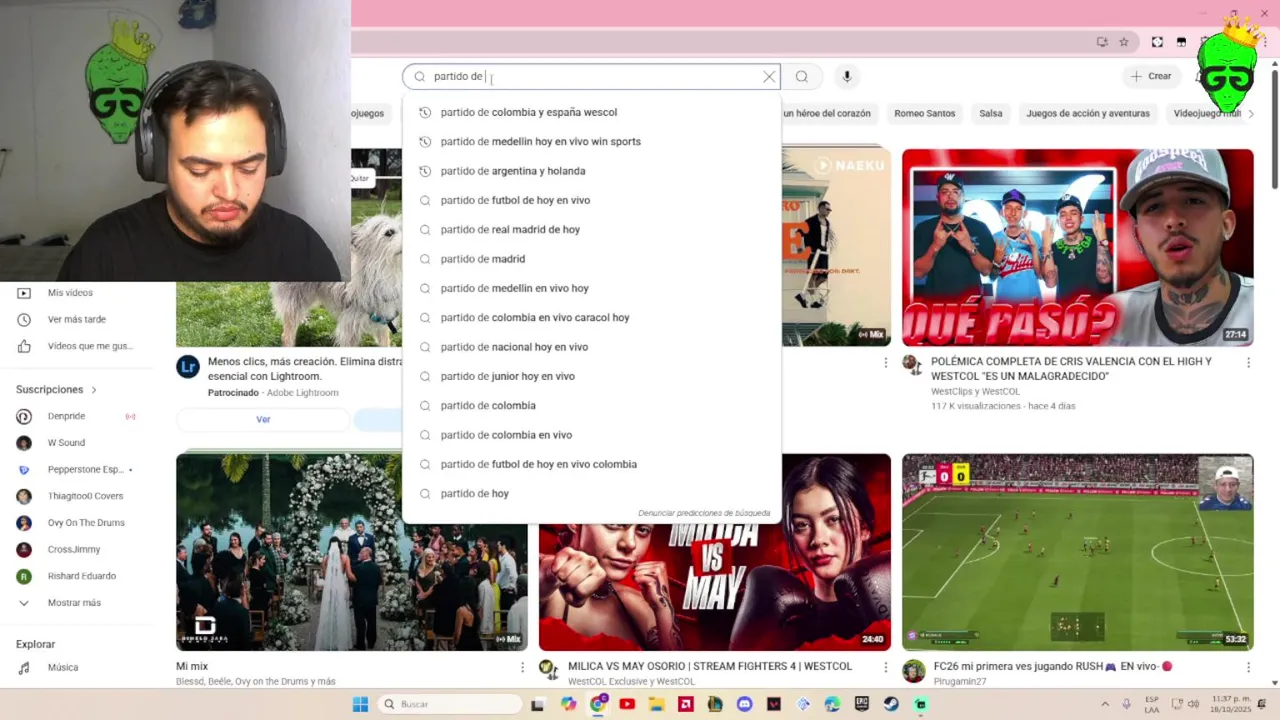This screenshot has width=1280, height=720.
Task: Select the "Videojuego" filter chip
Action: coord(1206,113)
